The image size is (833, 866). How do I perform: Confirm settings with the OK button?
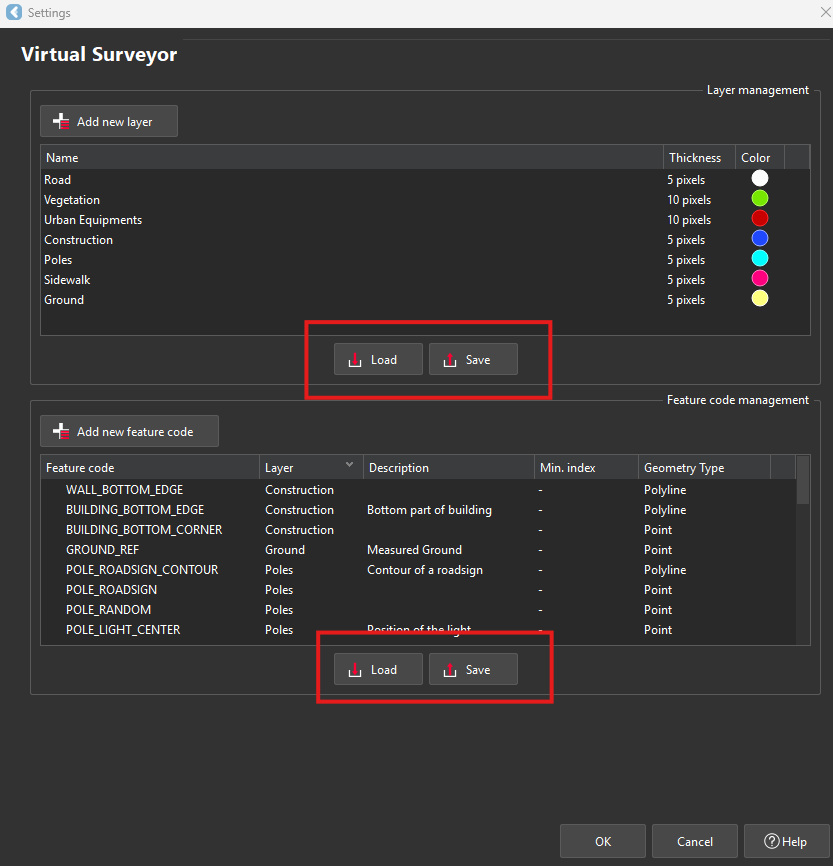pyautogui.click(x=603, y=842)
